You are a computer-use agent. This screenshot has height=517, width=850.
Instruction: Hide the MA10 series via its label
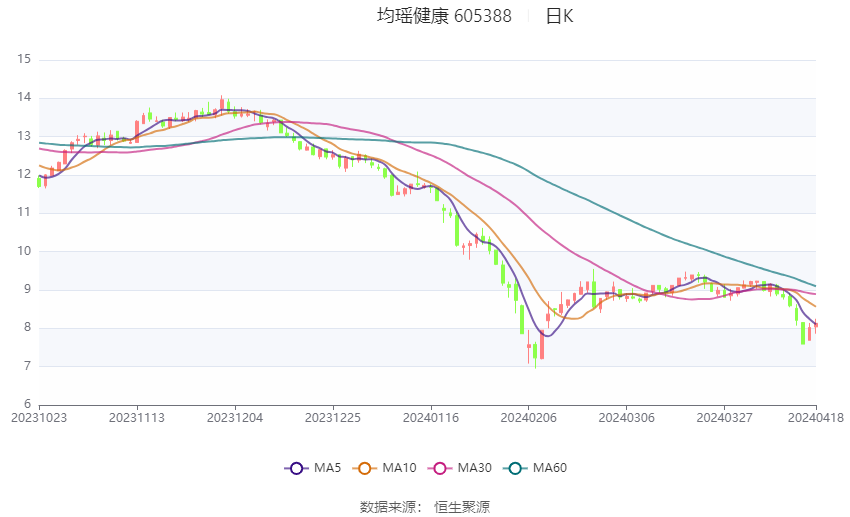coord(399,468)
